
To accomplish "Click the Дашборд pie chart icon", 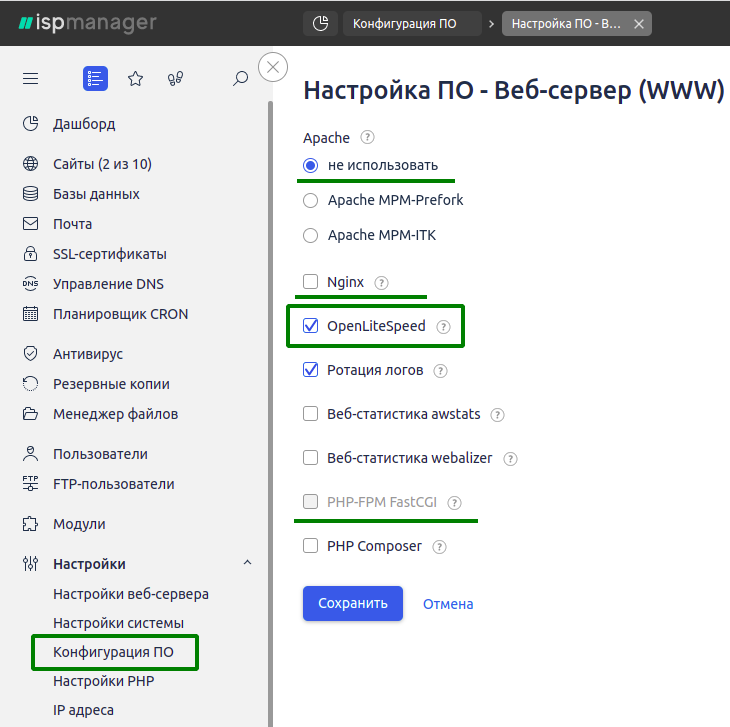I will coord(31,124).
